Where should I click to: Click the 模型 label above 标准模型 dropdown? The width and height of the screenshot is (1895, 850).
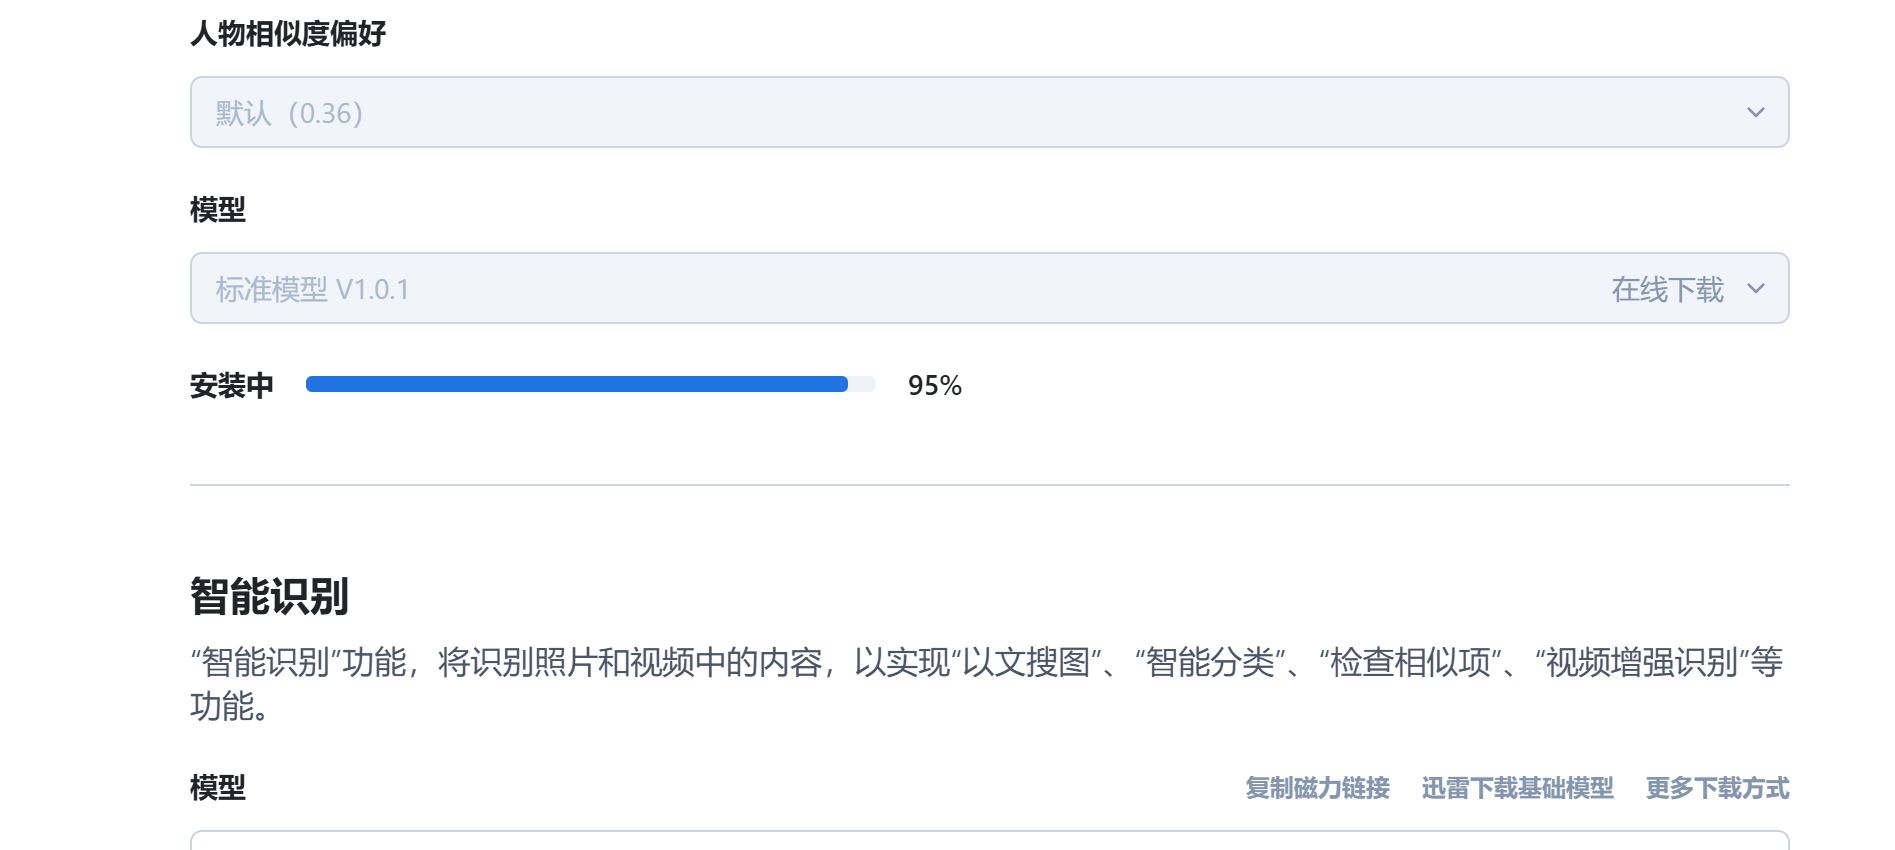[x=217, y=210]
